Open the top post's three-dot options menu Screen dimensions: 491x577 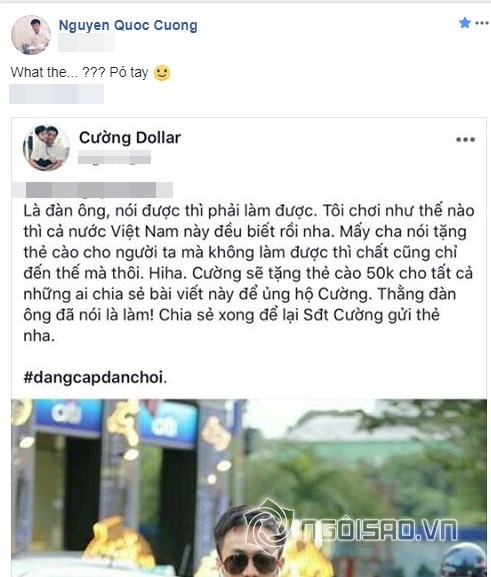[x=482, y=23]
